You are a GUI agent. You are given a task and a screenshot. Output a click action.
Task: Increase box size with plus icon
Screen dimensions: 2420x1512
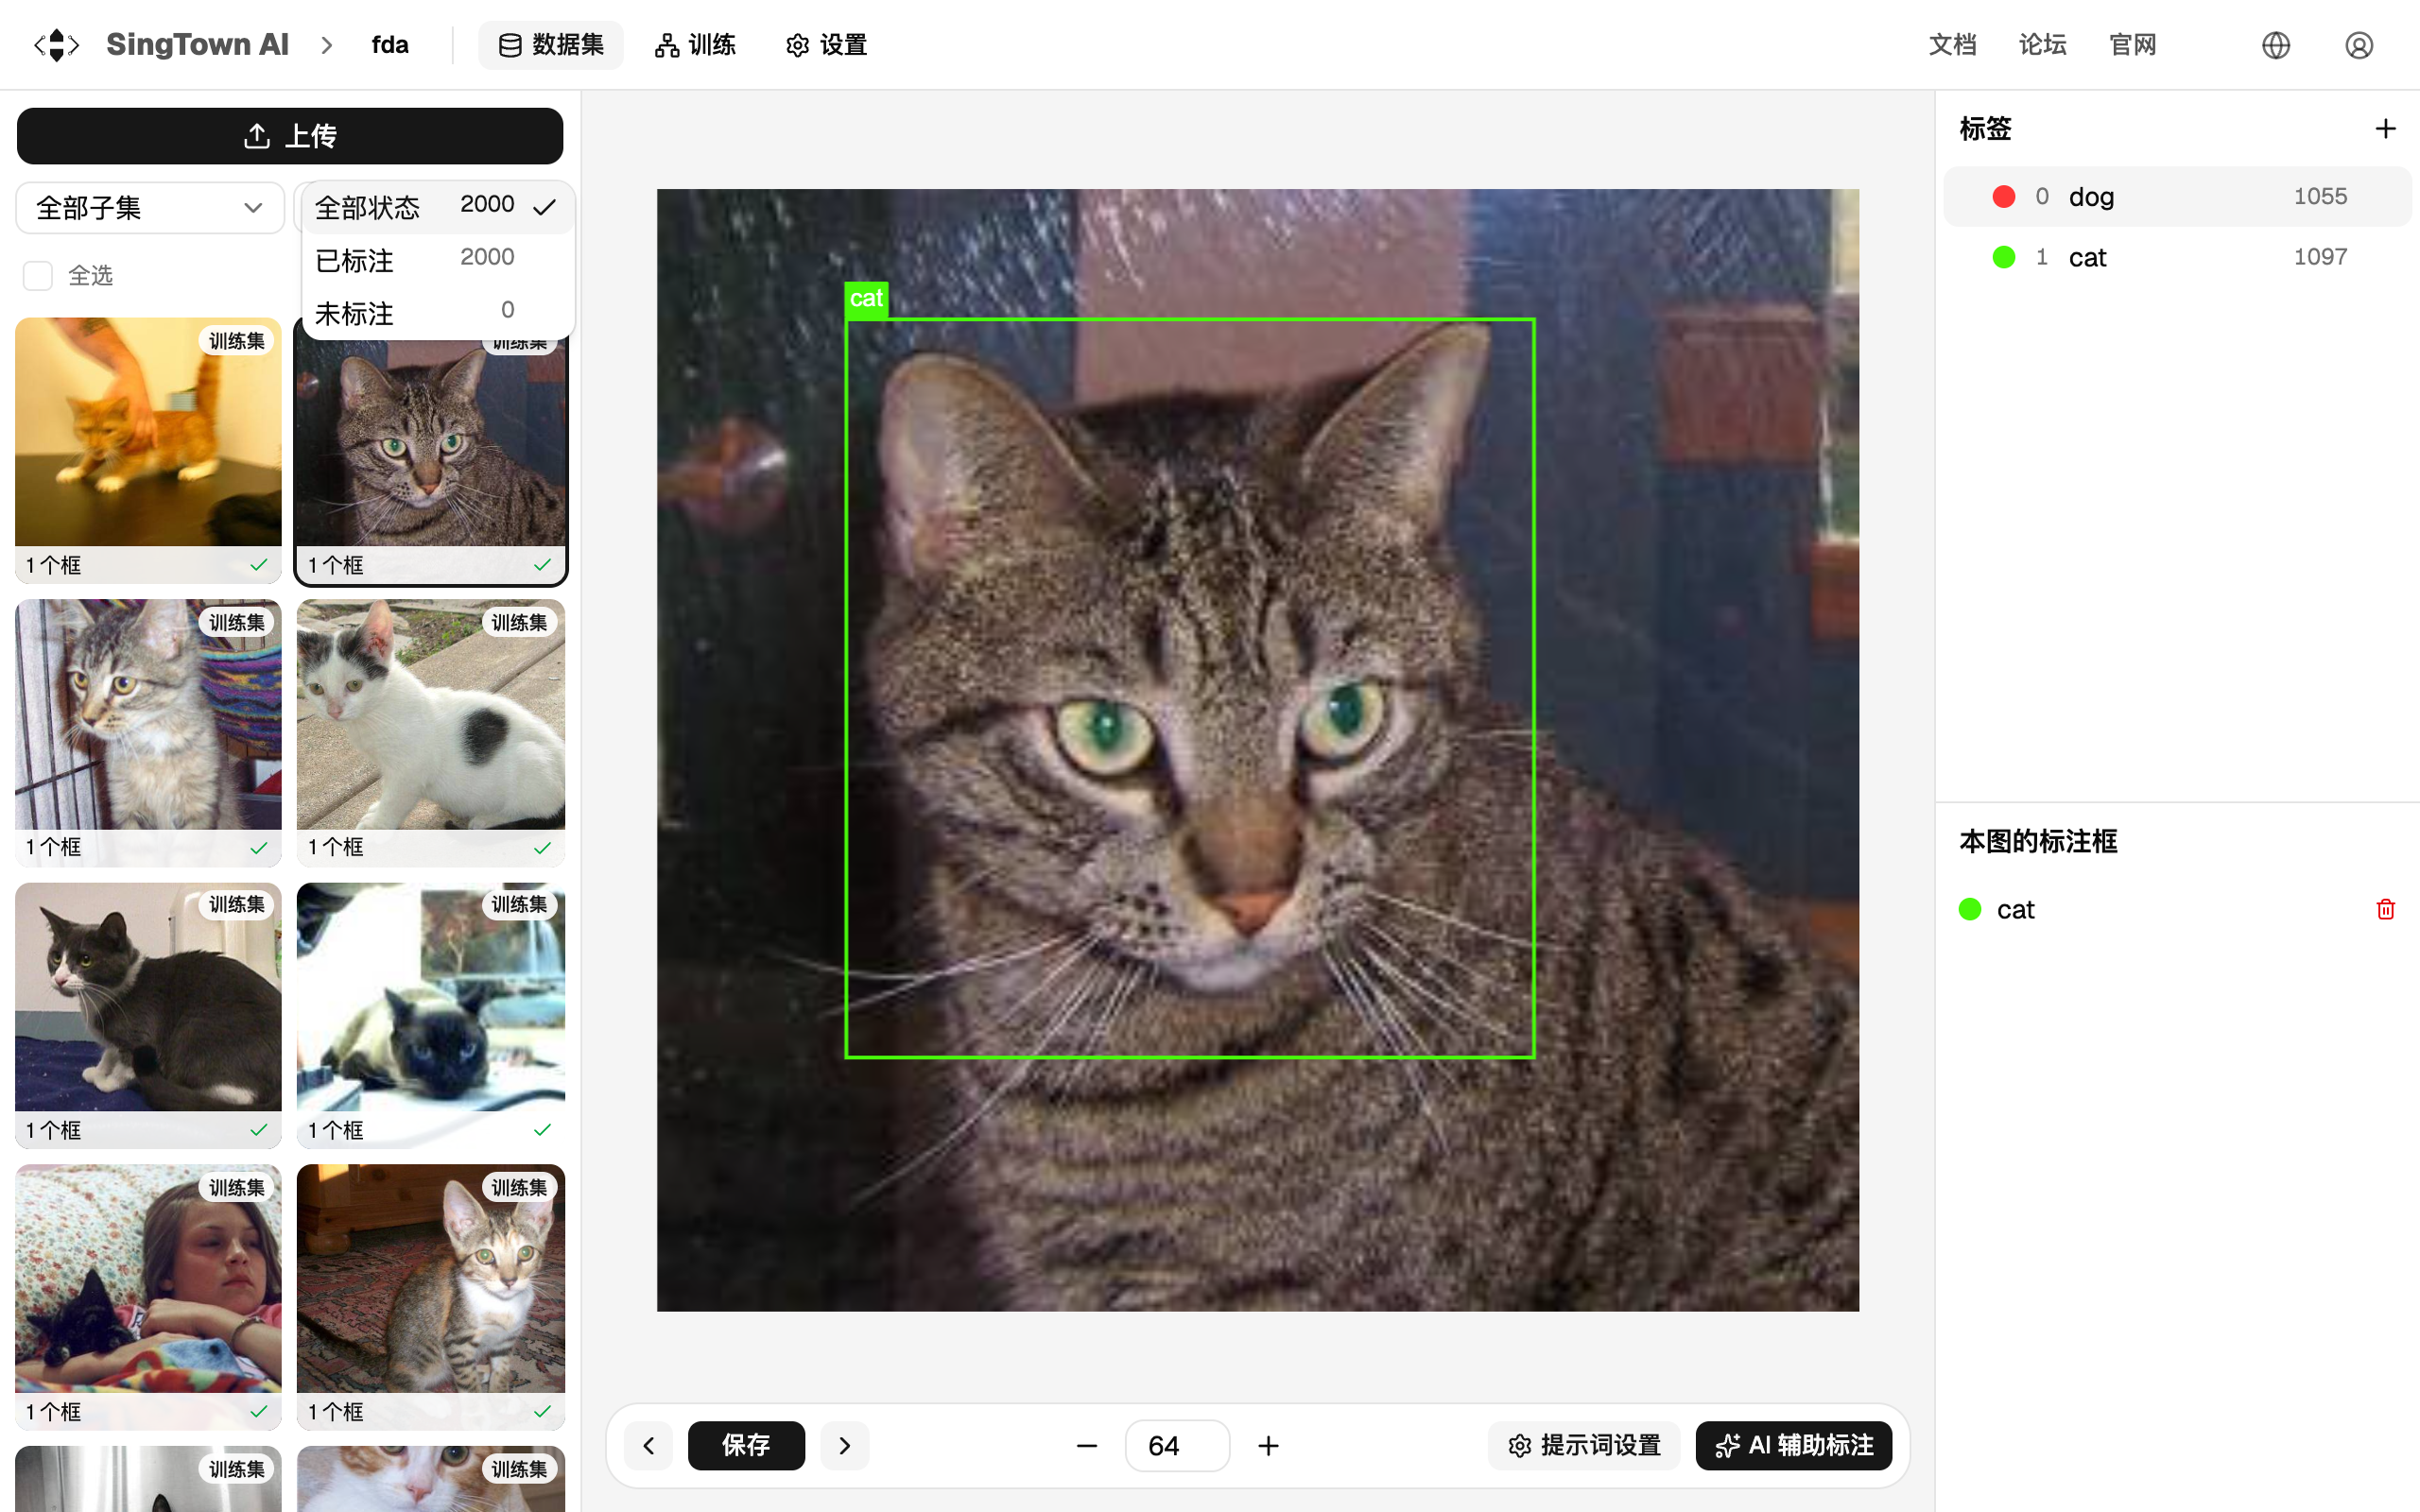point(1268,1446)
